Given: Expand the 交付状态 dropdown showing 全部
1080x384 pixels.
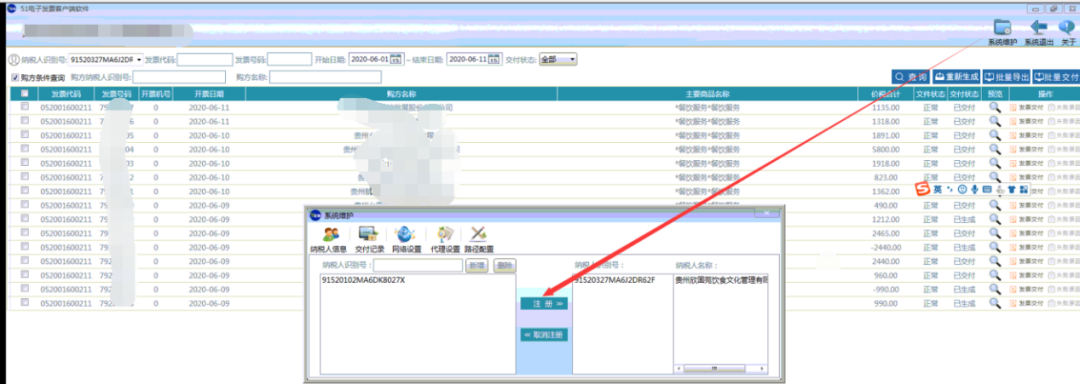Looking at the screenshot, I should pyautogui.click(x=573, y=60).
